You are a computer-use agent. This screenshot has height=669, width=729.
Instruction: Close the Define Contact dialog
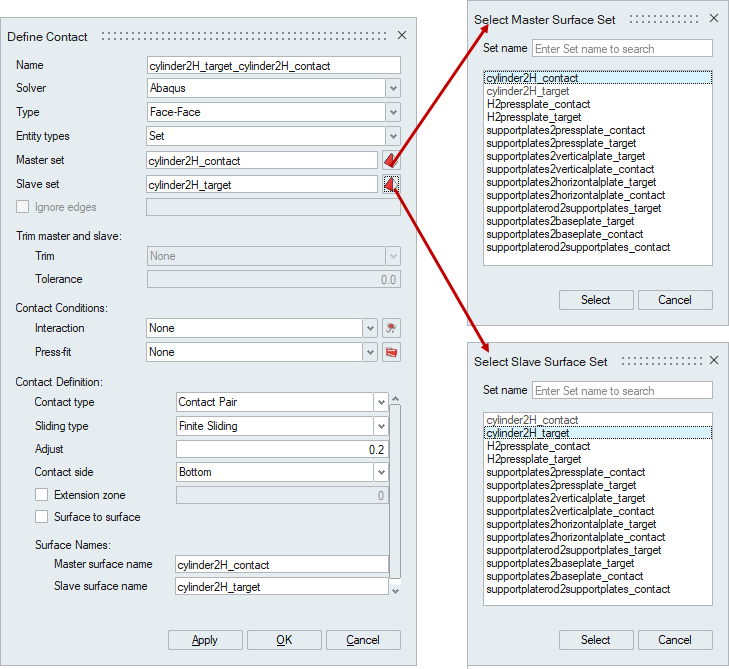402,36
